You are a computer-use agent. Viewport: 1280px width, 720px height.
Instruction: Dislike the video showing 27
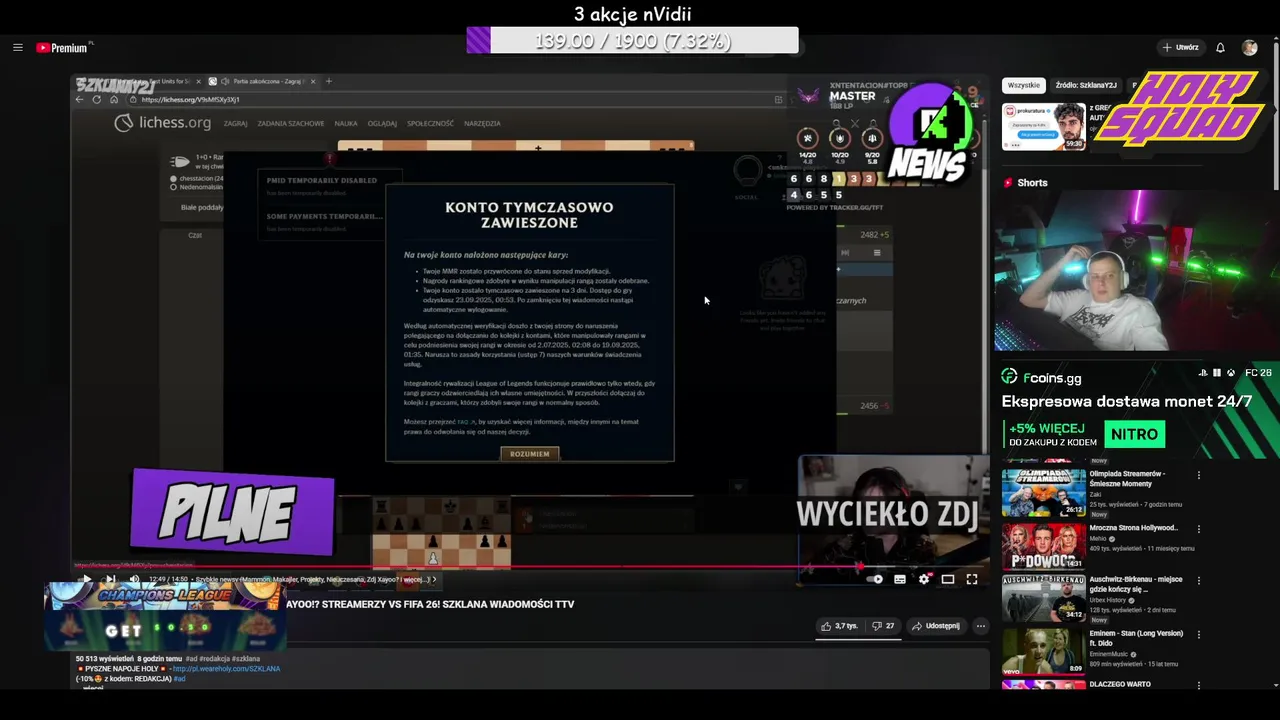click(883, 626)
